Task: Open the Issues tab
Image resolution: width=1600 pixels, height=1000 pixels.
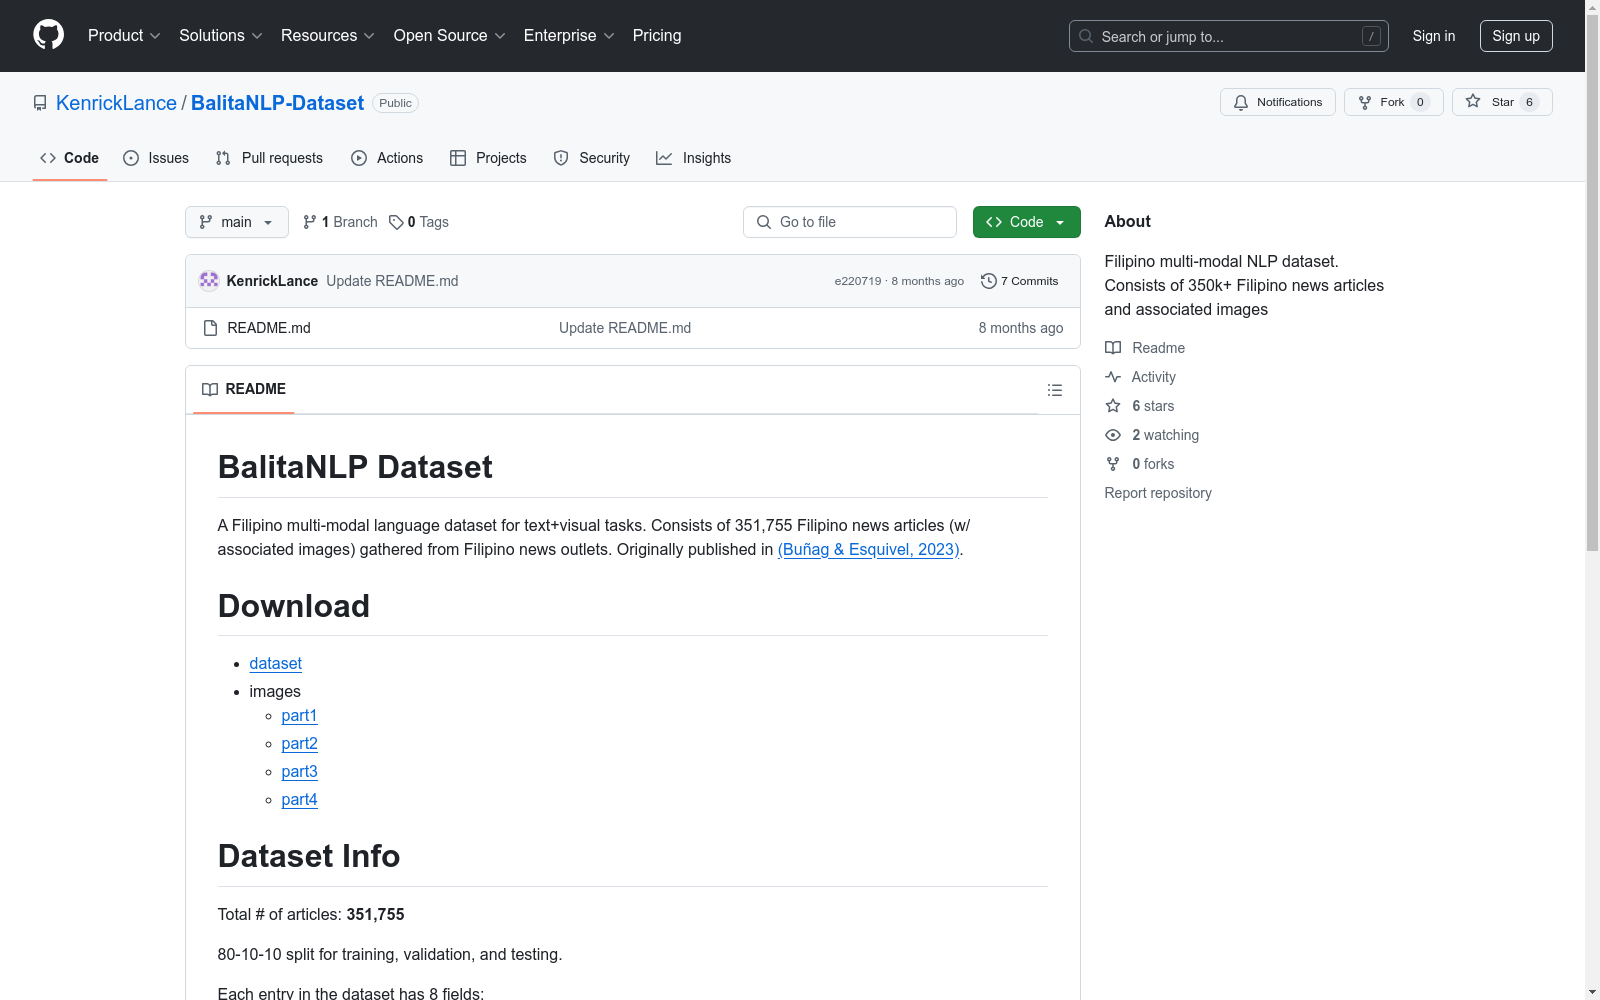Action: point(156,158)
